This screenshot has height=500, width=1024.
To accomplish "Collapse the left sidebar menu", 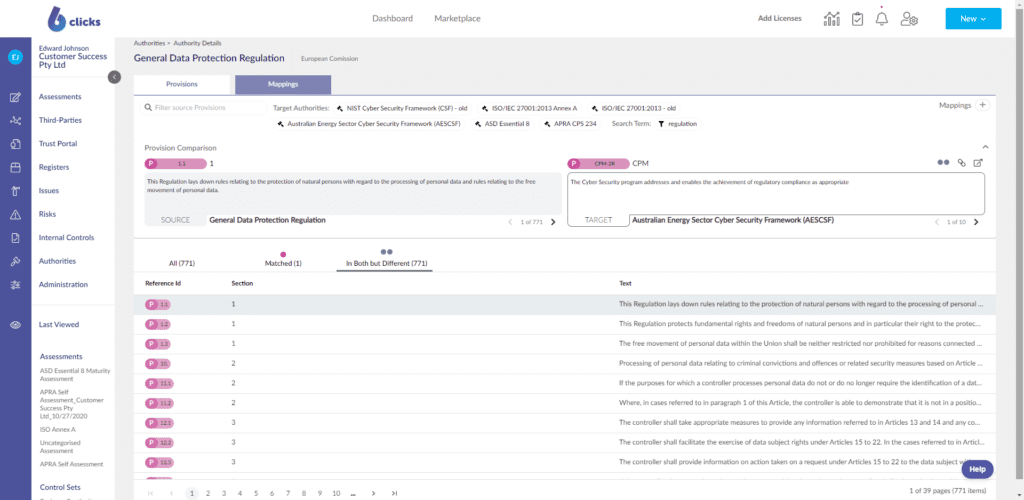I will click(114, 77).
